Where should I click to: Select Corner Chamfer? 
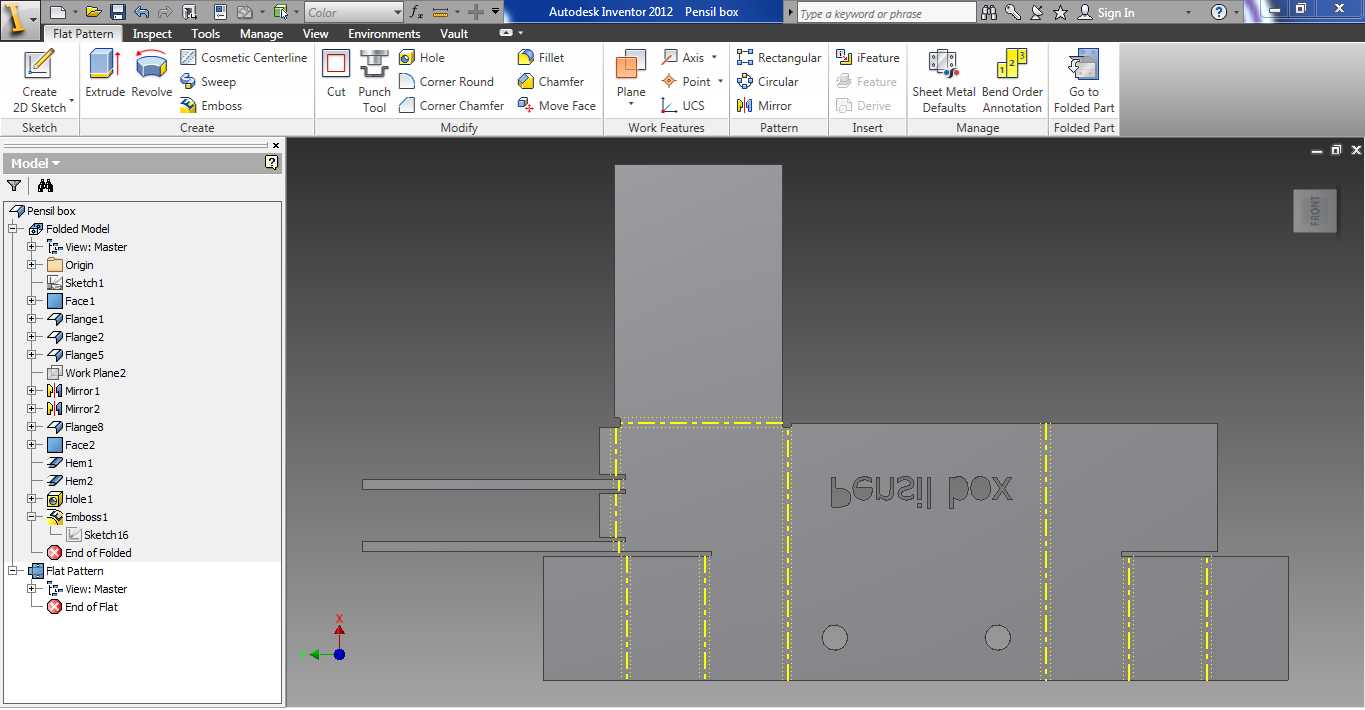[x=451, y=105]
